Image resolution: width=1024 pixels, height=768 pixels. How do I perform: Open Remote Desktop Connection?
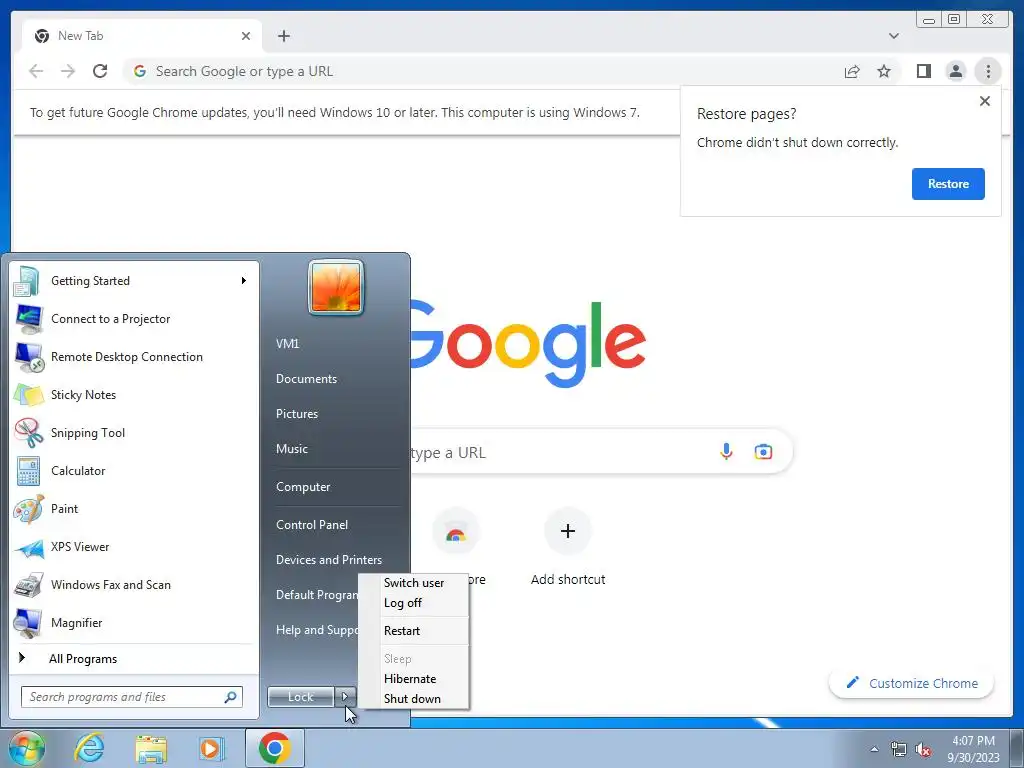pos(133,357)
